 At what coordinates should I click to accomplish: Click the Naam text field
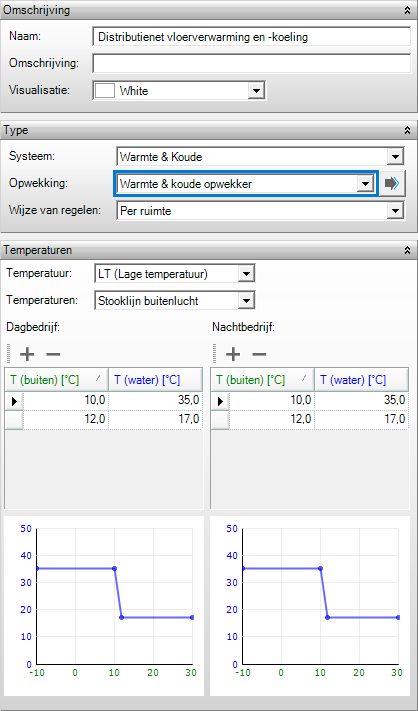click(252, 37)
